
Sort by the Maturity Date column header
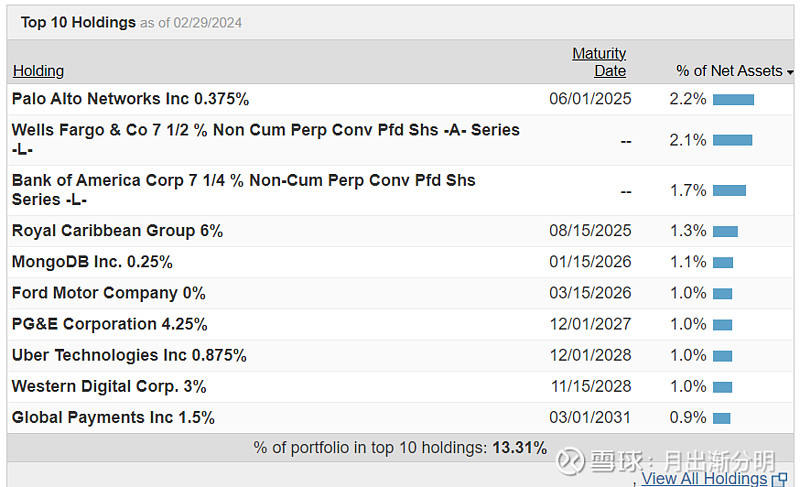(599, 62)
